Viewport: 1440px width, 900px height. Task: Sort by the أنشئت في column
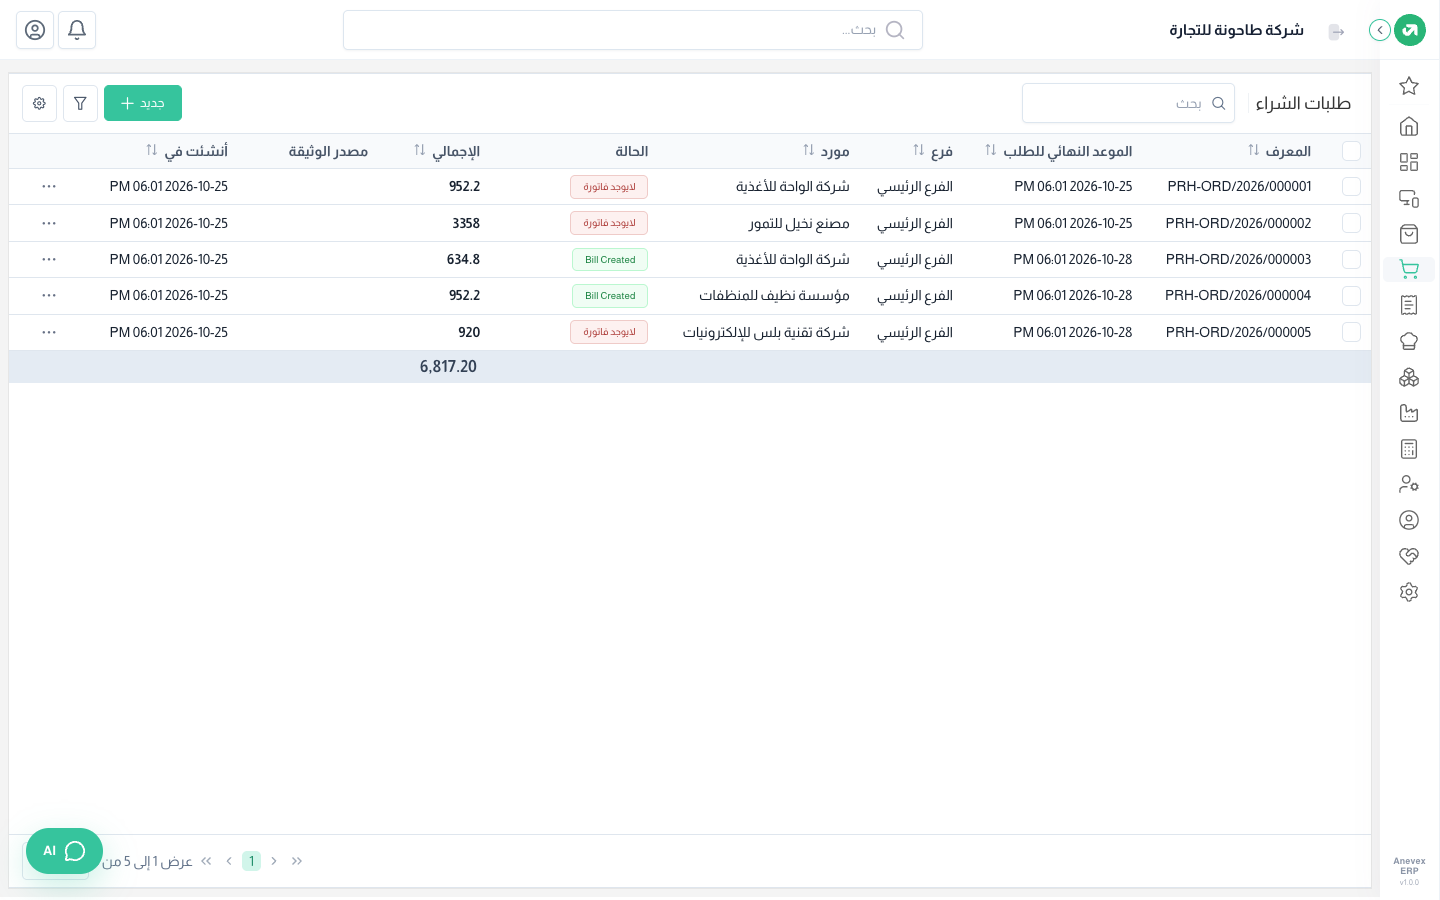tap(152, 150)
